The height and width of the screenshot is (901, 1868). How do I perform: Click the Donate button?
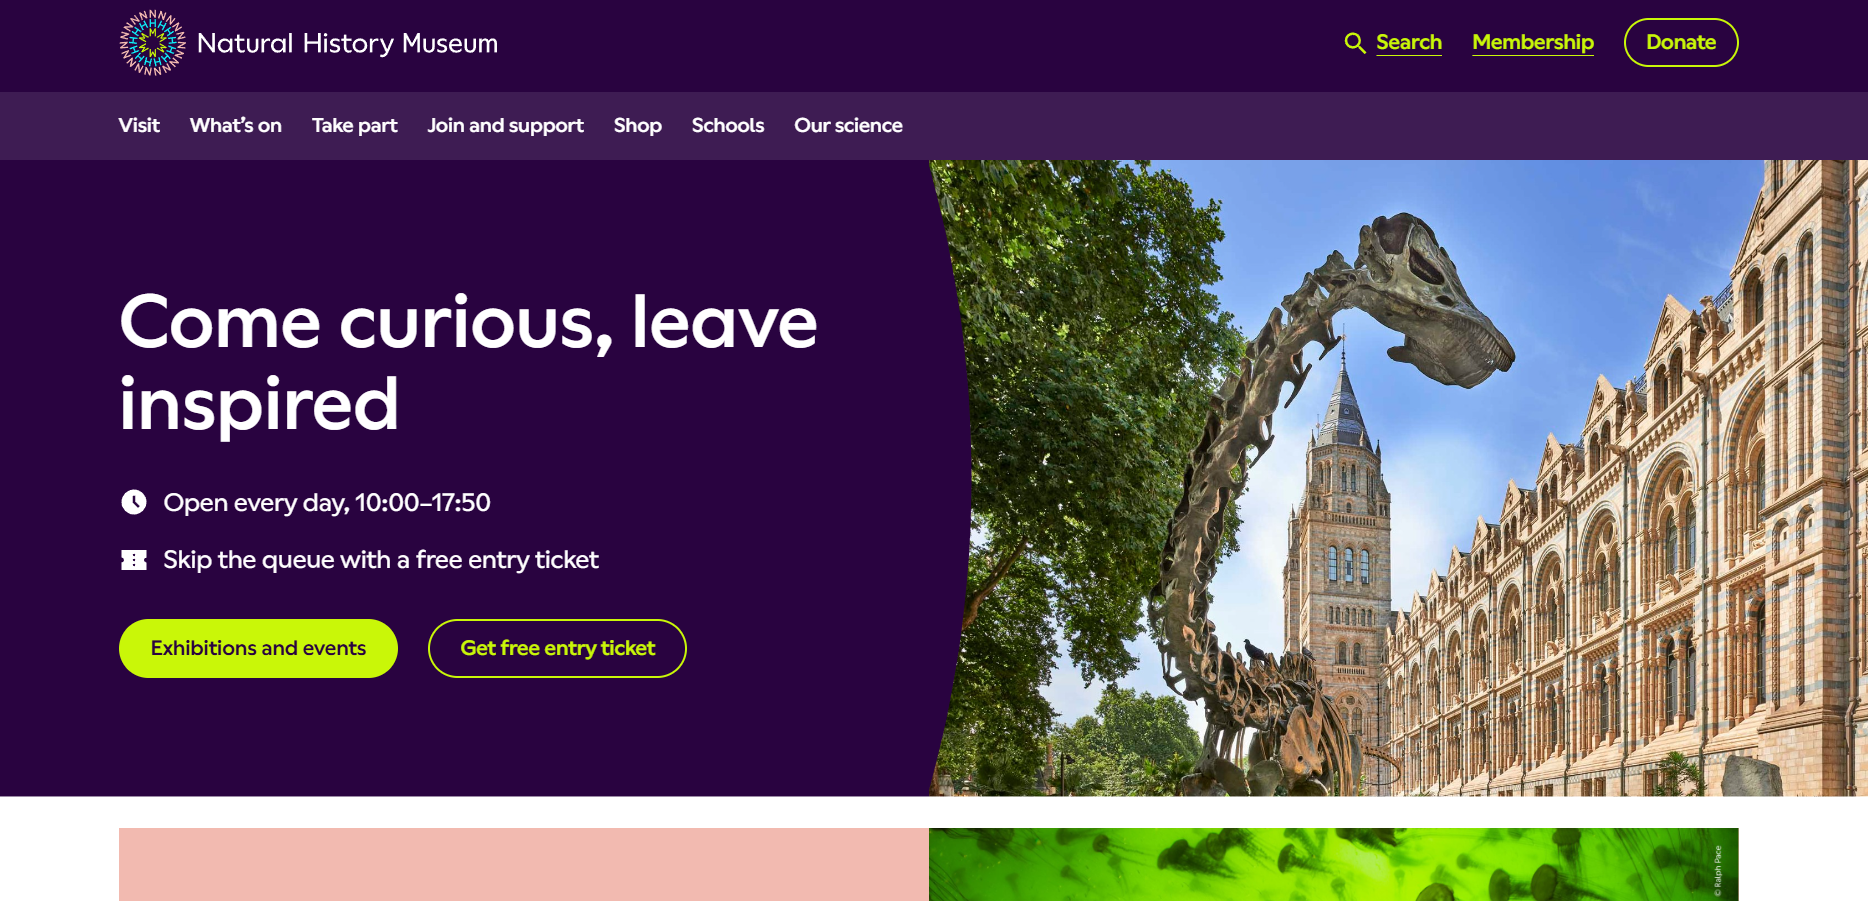[x=1681, y=43]
